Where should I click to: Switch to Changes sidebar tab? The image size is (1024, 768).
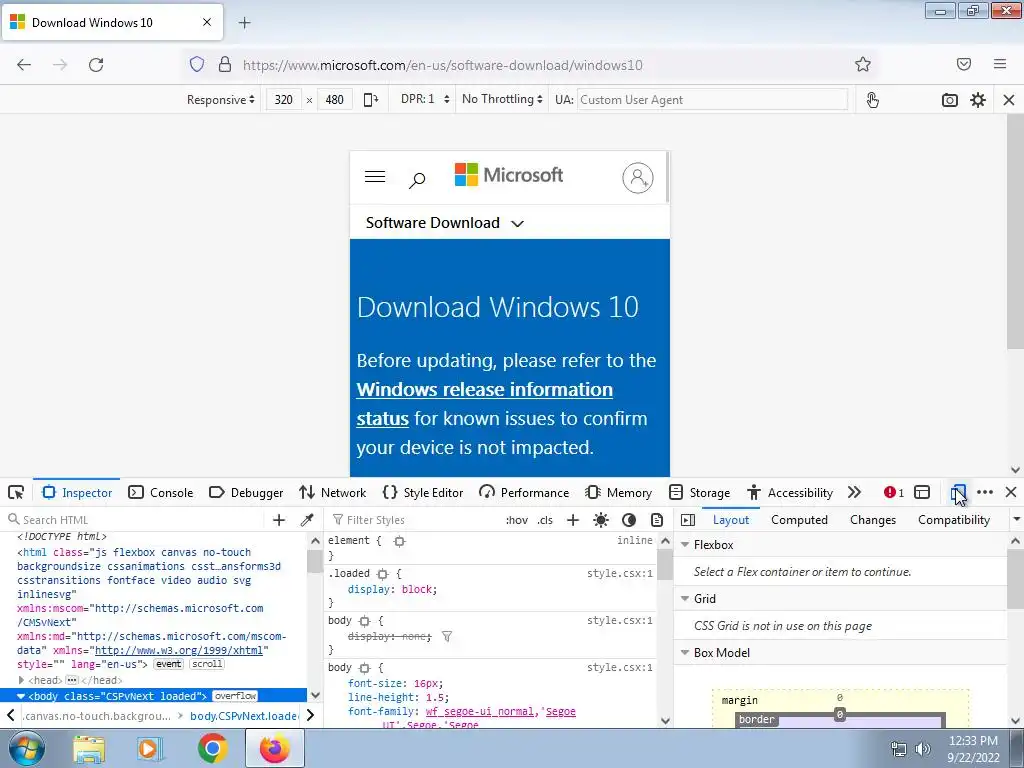click(873, 520)
